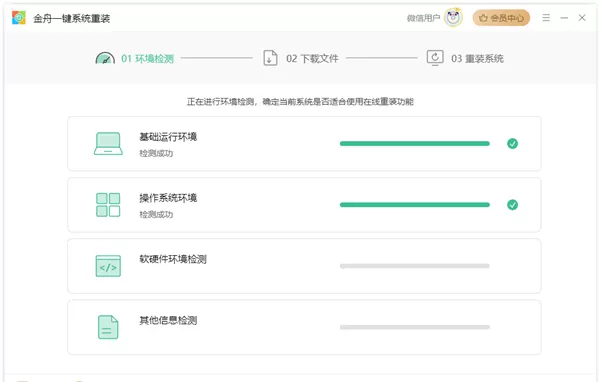This screenshot has width=600, height=382.
Task: Click the 金舟一键系统重装 app logo
Action: click(18, 18)
